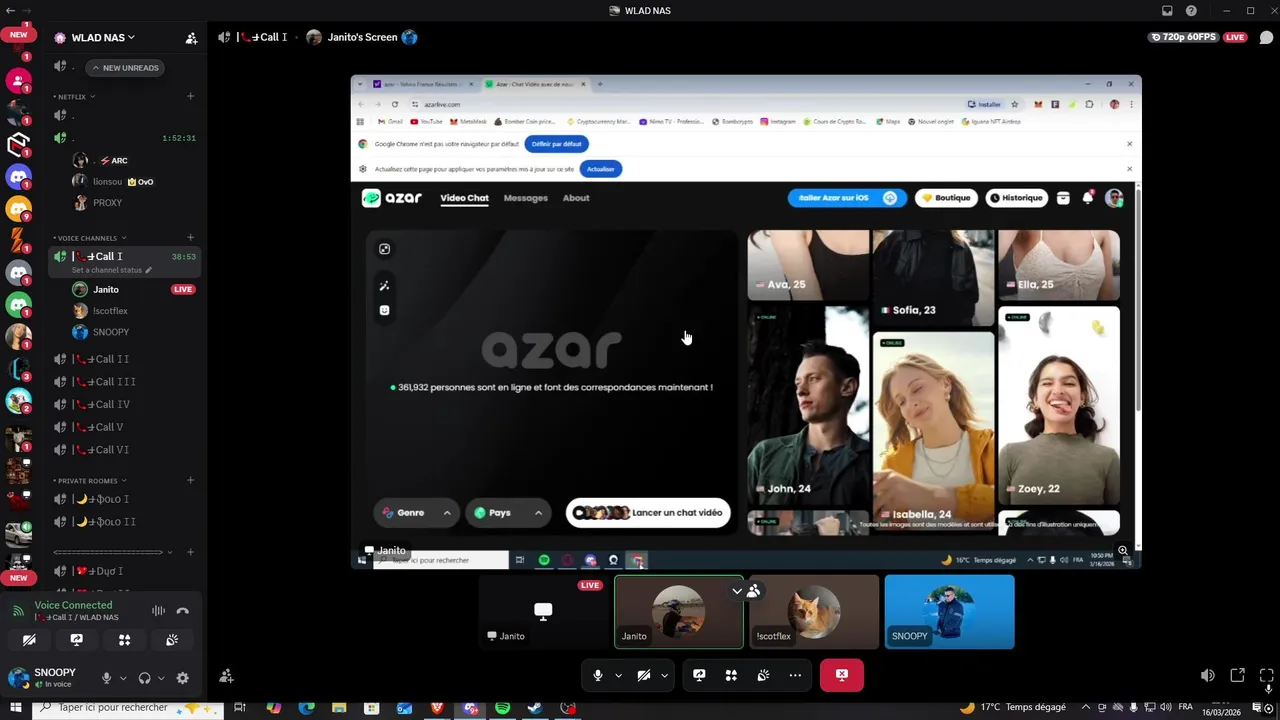Share your screen from the call control bar
Image resolution: width=1280 pixels, height=720 pixels.
click(x=699, y=676)
